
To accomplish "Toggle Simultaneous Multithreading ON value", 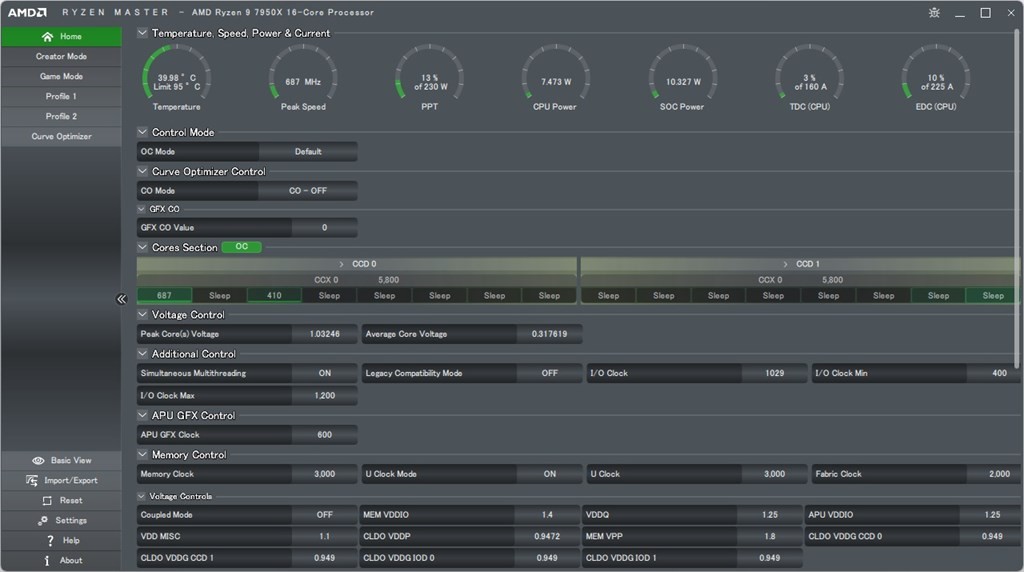I will click(x=324, y=373).
